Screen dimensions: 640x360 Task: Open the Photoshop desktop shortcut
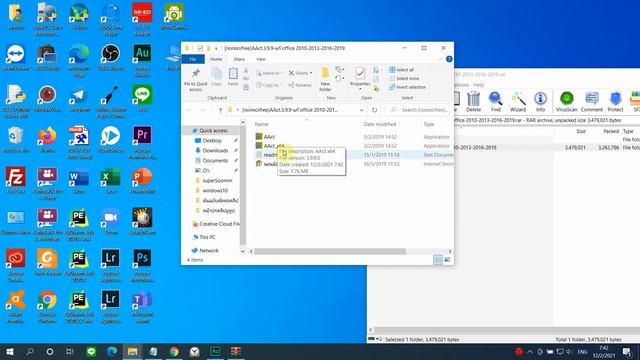click(x=142, y=264)
